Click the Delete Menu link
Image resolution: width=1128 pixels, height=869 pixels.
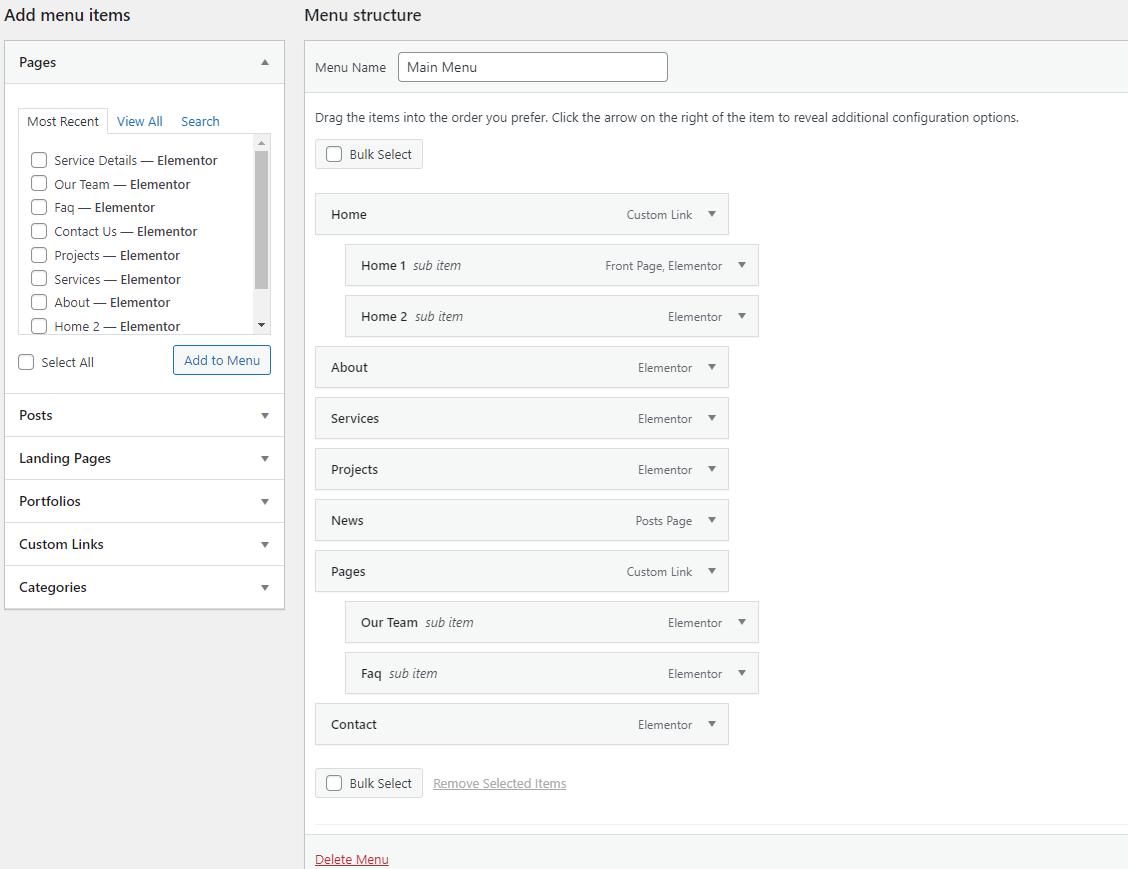click(352, 859)
